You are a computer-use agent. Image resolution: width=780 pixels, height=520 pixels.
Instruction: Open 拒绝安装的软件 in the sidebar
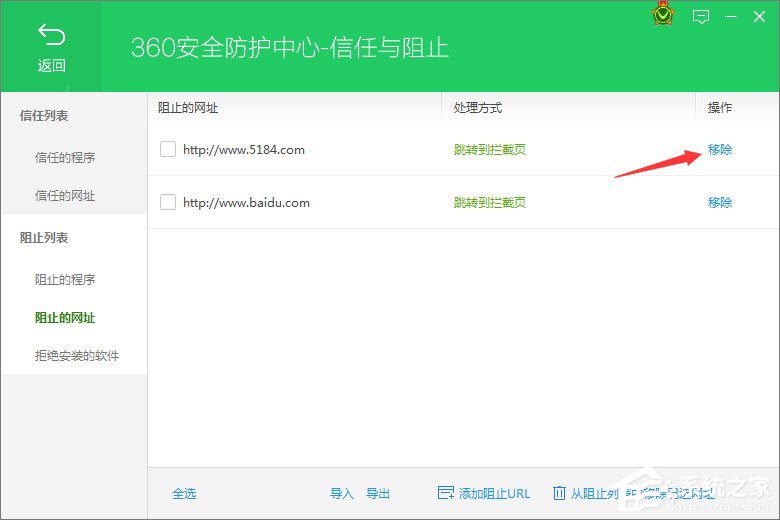pos(77,356)
